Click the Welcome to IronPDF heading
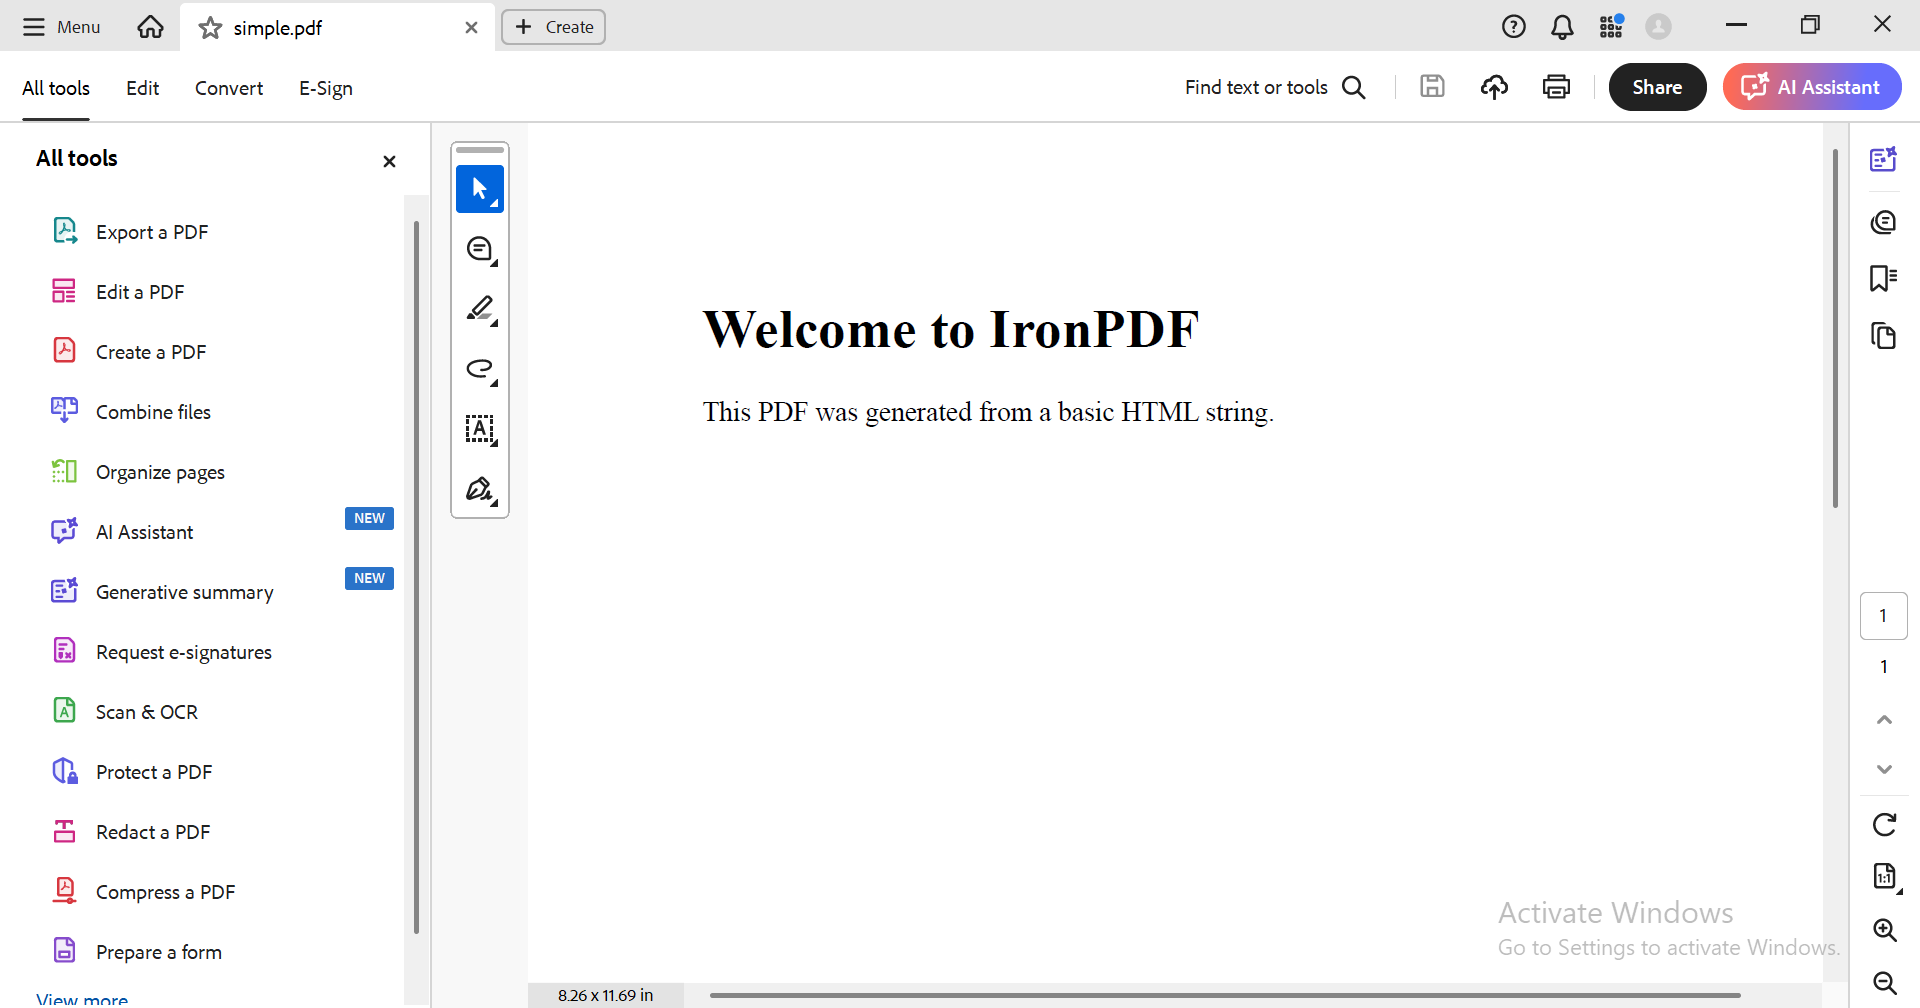 pyautogui.click(x=950, y=329)
